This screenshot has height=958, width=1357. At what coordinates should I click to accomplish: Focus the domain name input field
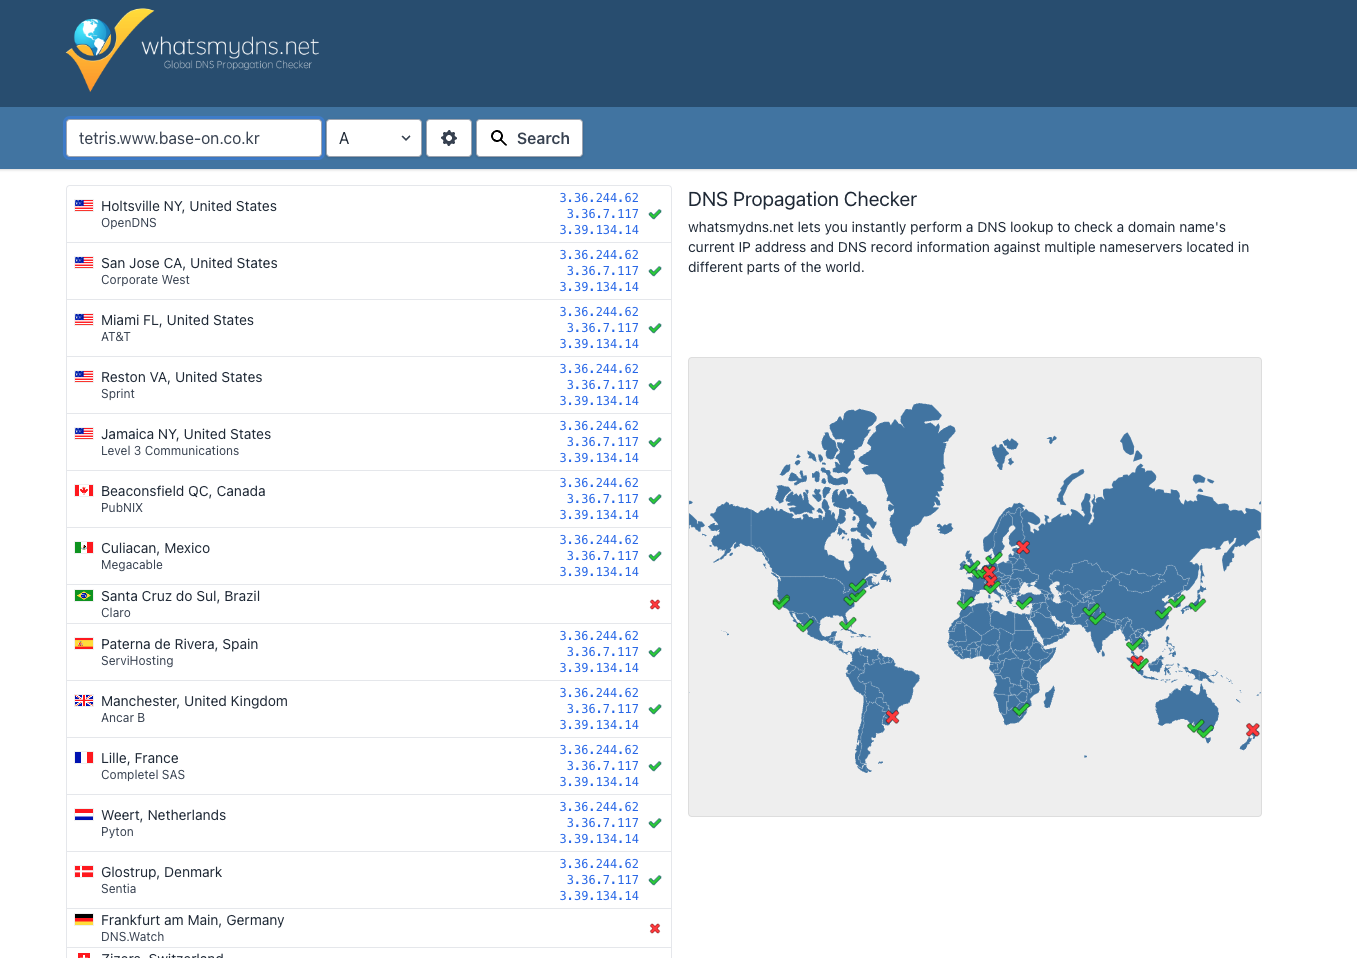(x=194, y=138)
